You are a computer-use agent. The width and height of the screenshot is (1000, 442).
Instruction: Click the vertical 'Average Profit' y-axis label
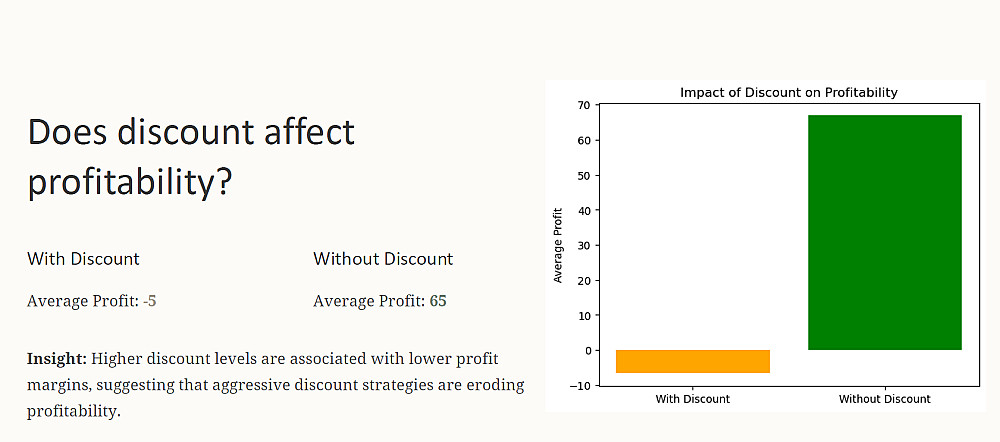click(x=559, y=245)
